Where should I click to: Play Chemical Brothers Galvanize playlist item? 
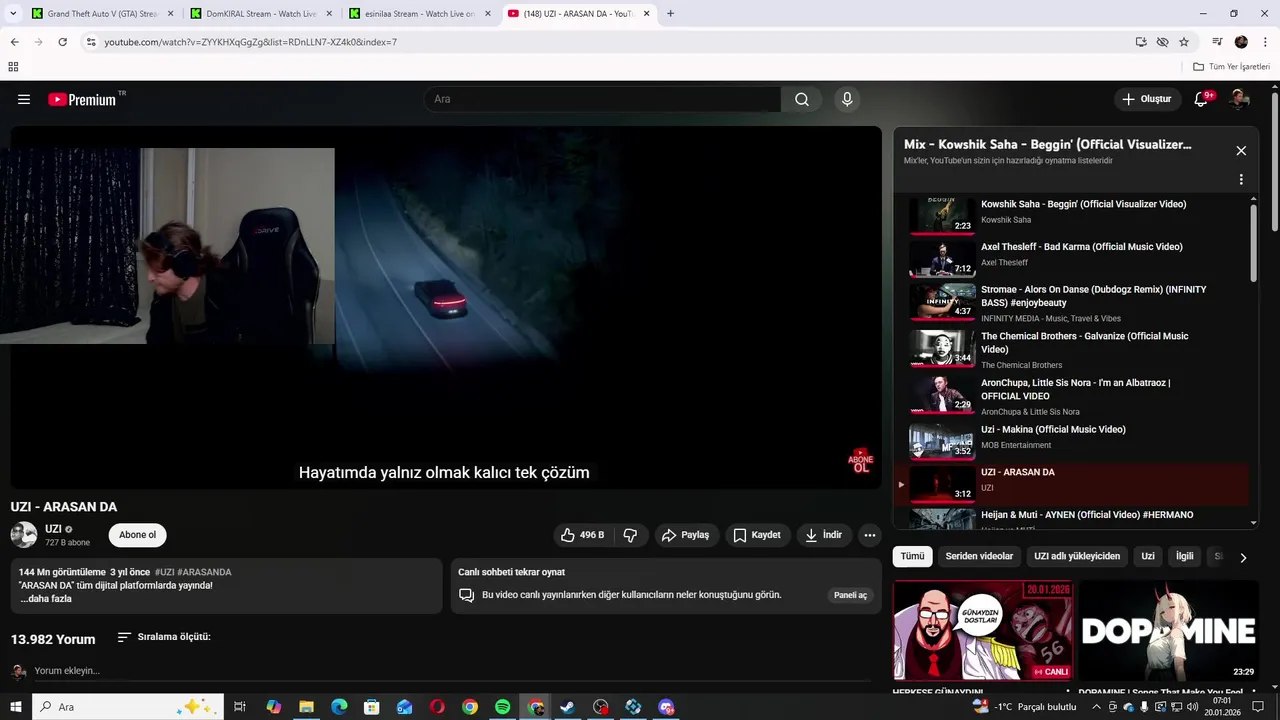(1078, 349)
